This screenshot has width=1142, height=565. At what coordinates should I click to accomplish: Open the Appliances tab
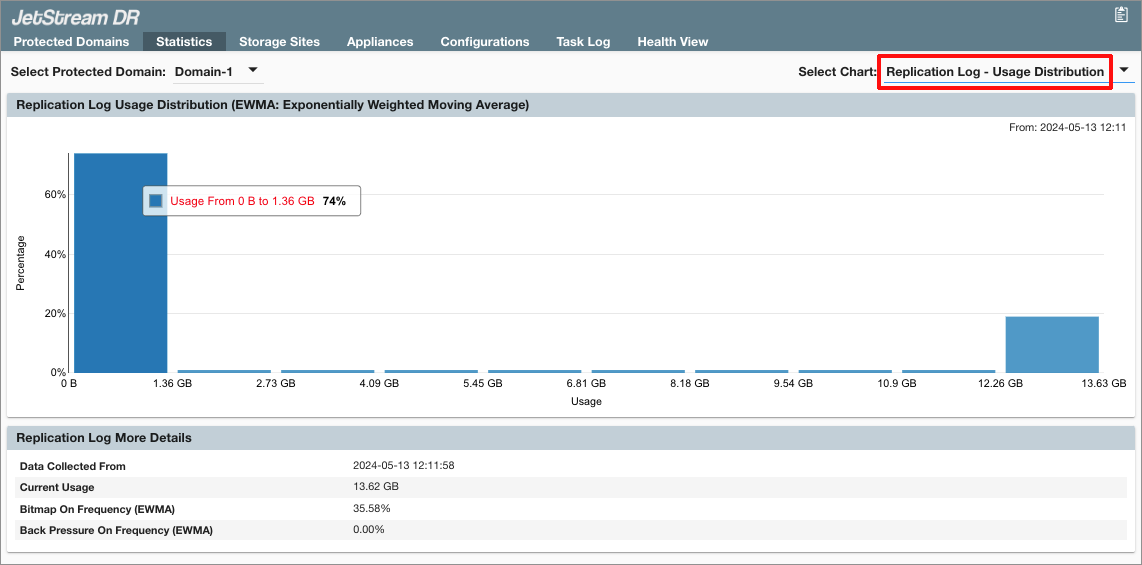[x=380, y=42]
